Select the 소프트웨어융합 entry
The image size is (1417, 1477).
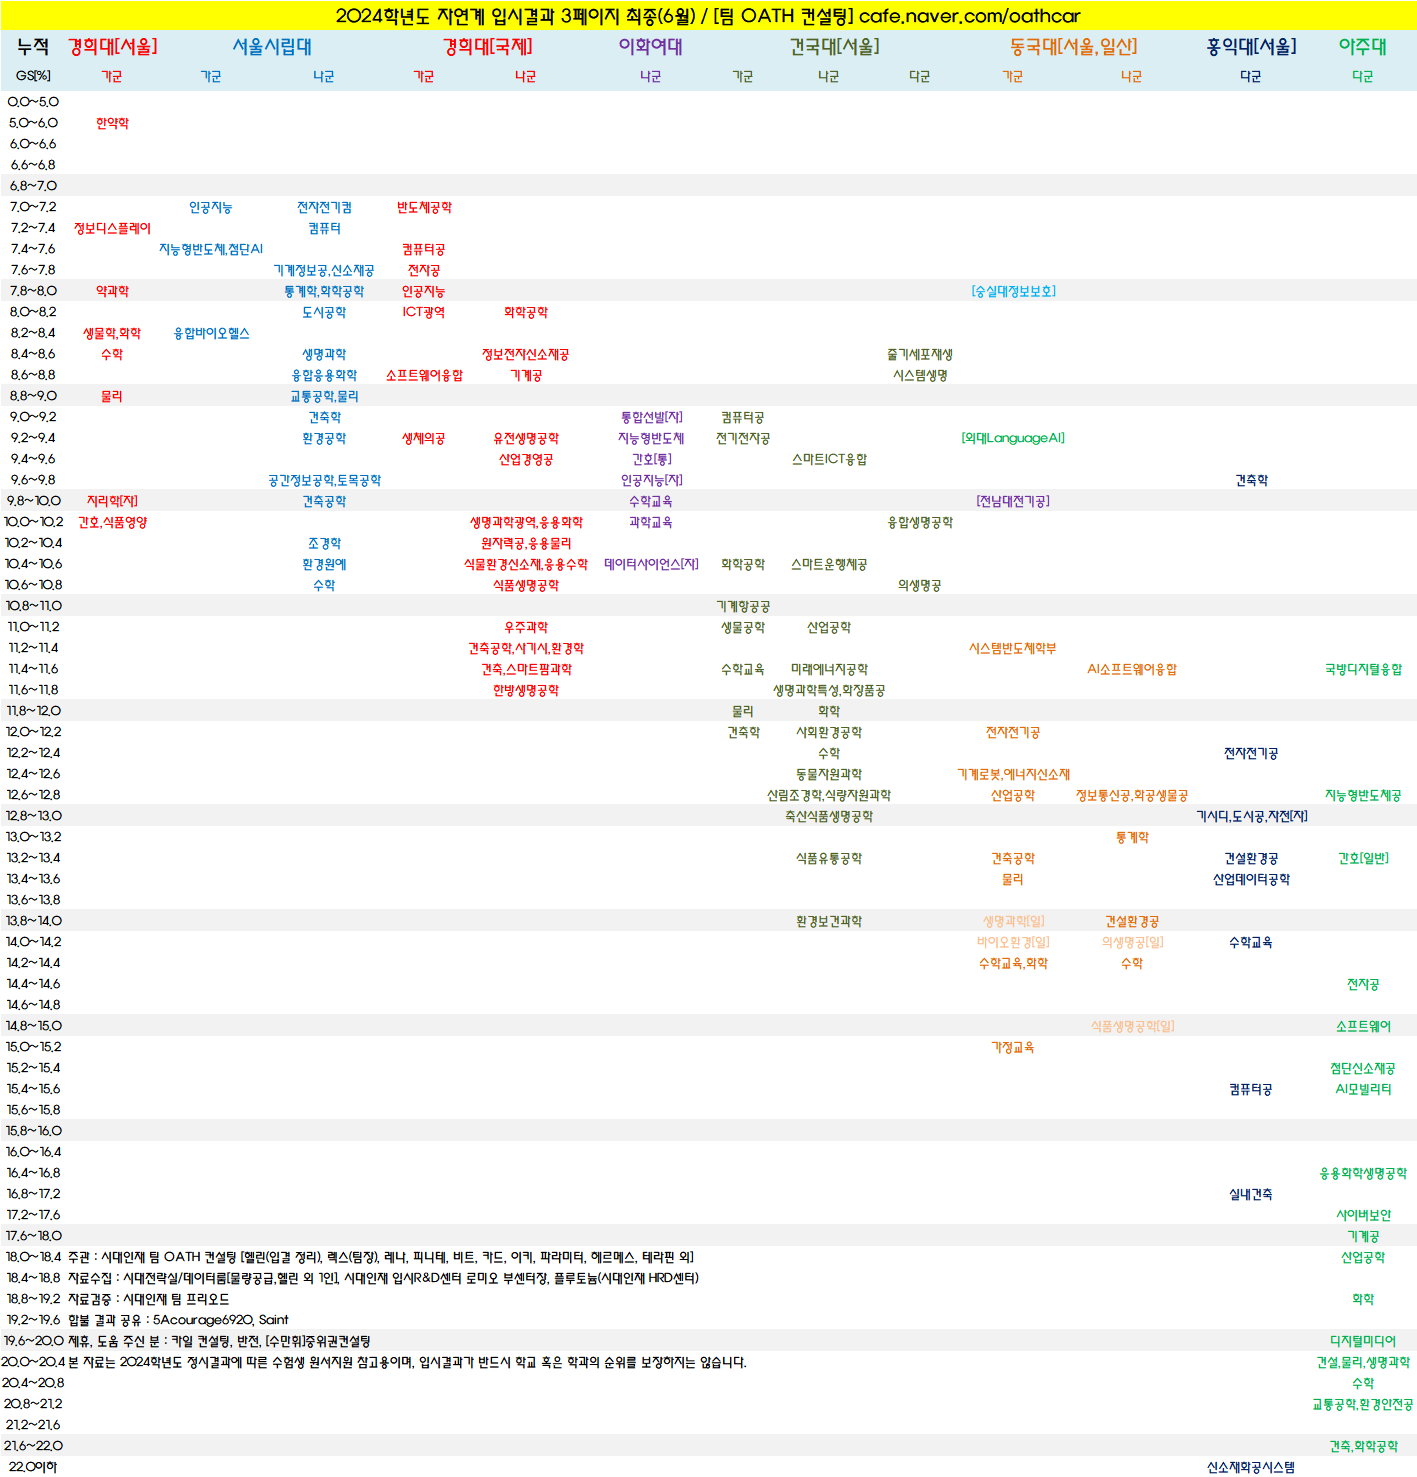(x=424, y=375)
